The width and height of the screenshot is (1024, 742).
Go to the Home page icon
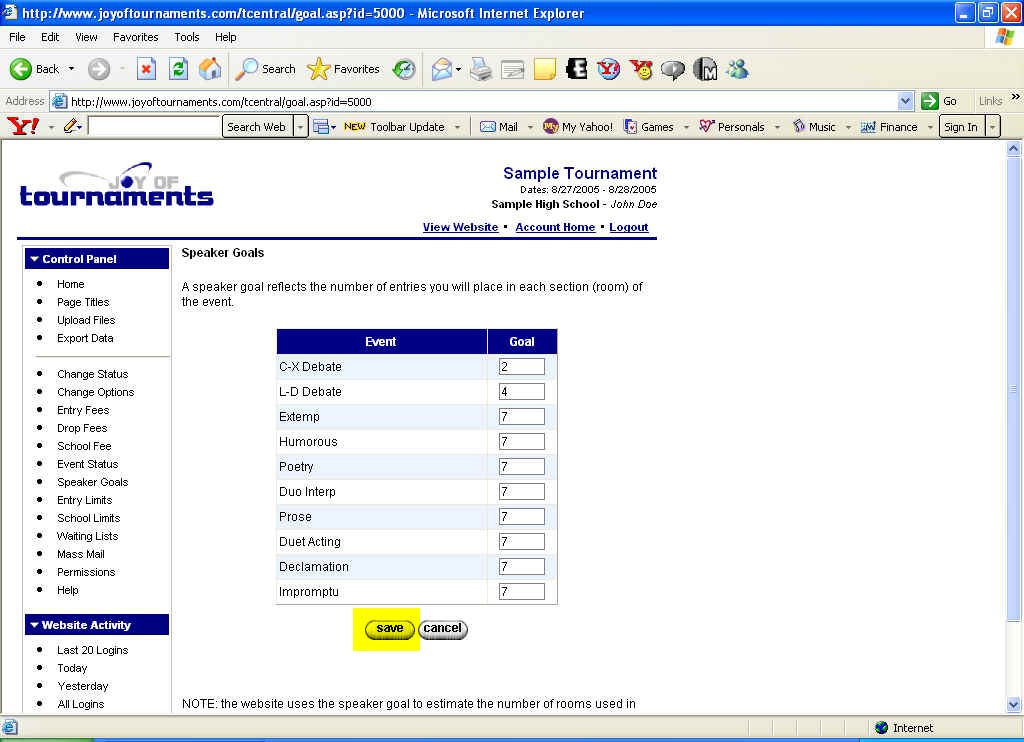click(x=210, y=69)
